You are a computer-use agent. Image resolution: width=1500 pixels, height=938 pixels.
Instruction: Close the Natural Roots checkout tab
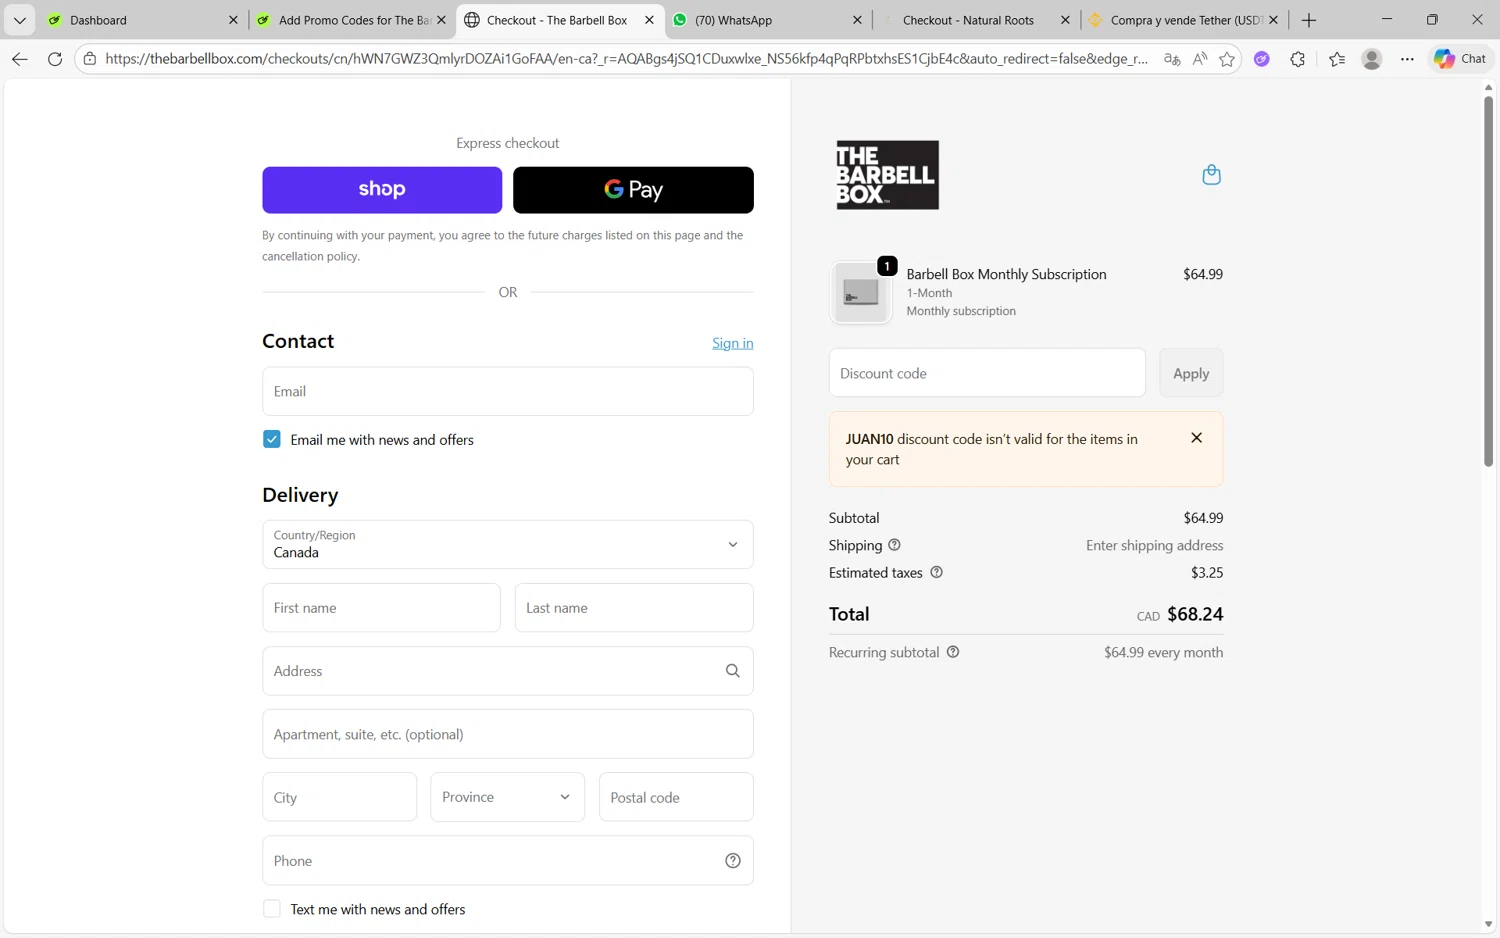pos(1065,20)
